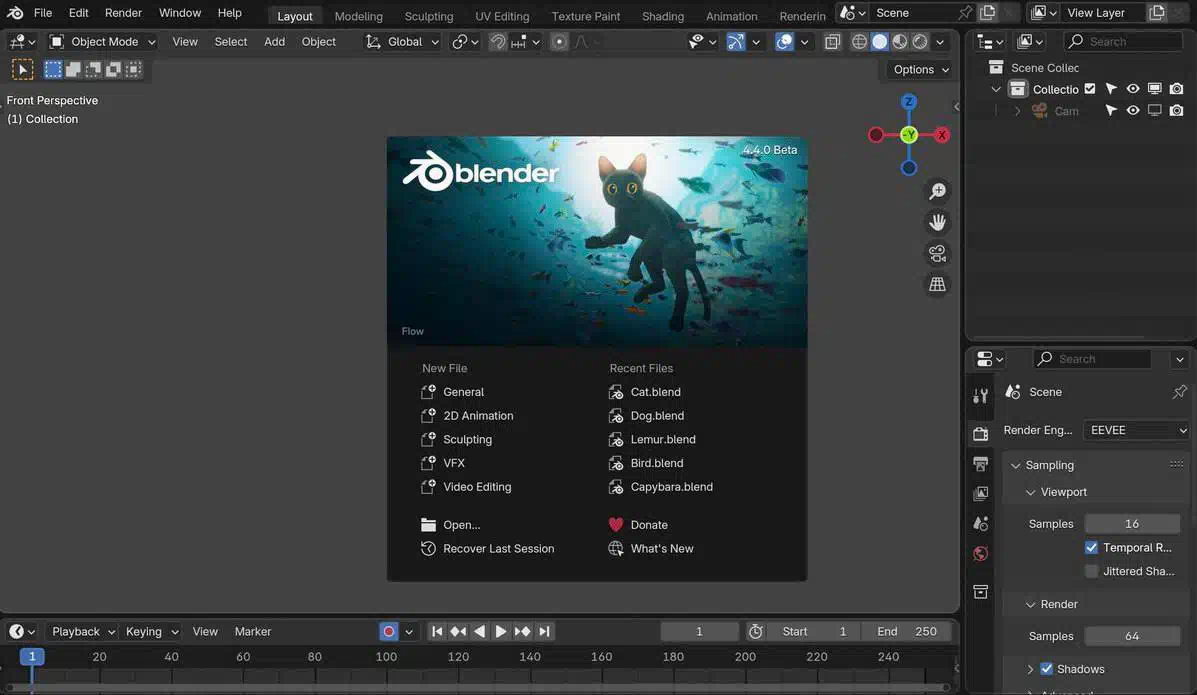Viewport: 1197px width, 695px height.
Task: Click the auto keying record button
Action: pyautogui.click(x=389, y=631)
